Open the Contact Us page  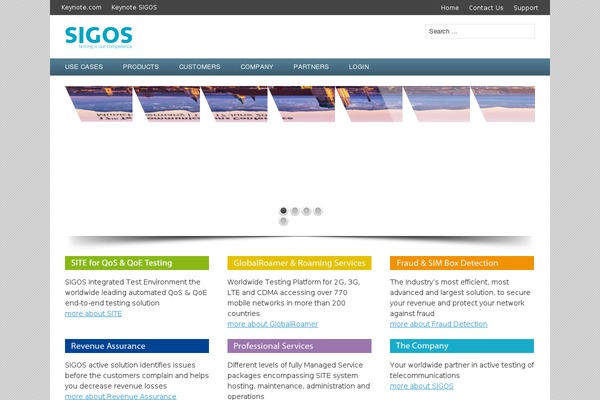(x=486, y=8)
